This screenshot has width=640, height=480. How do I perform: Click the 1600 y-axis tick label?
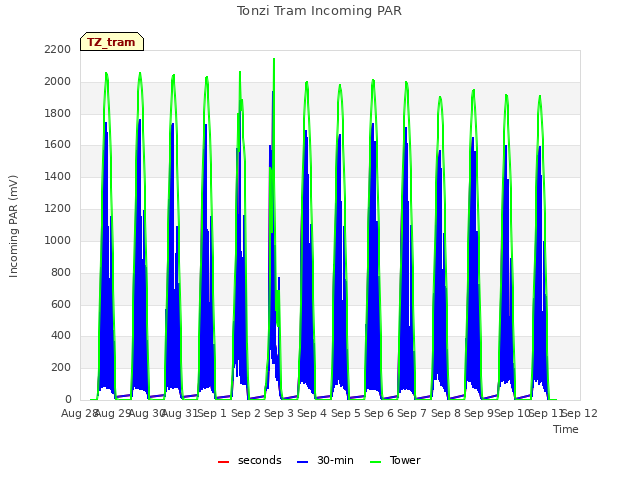point(58,144)
